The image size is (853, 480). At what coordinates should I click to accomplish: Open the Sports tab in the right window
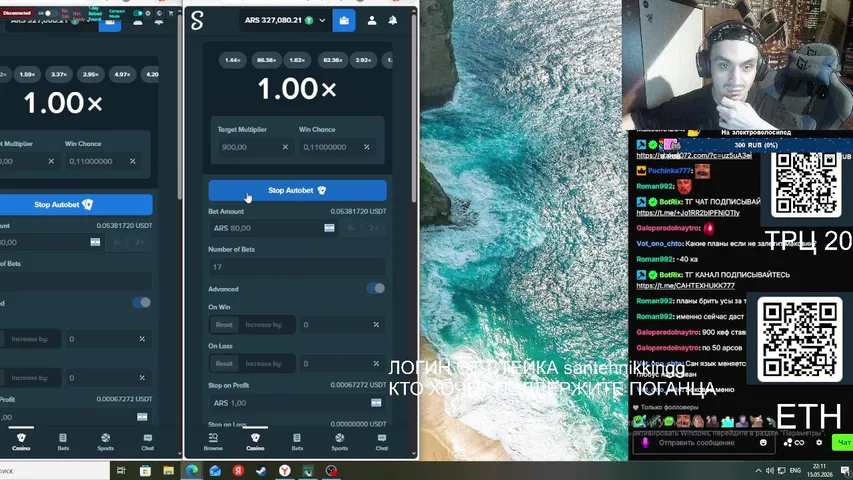coord(339,441)
